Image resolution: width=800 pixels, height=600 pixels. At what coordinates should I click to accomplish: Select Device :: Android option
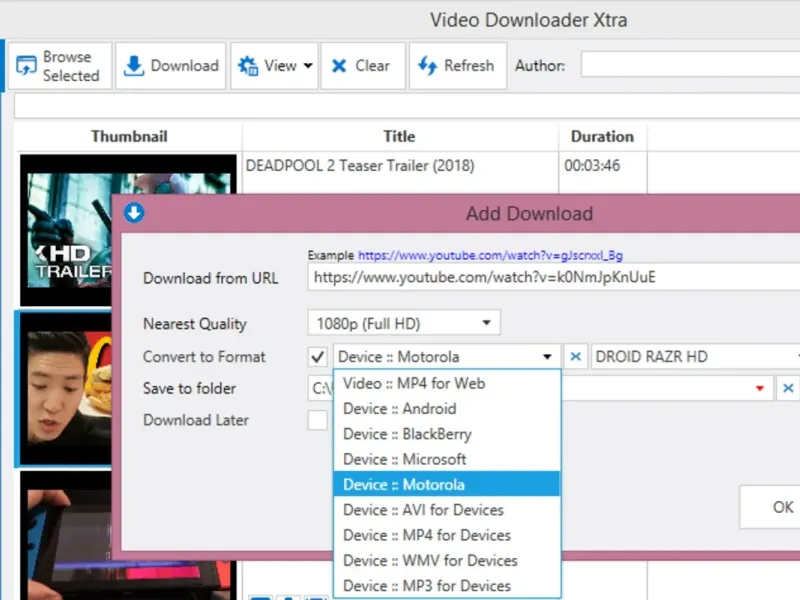point(447,409)
